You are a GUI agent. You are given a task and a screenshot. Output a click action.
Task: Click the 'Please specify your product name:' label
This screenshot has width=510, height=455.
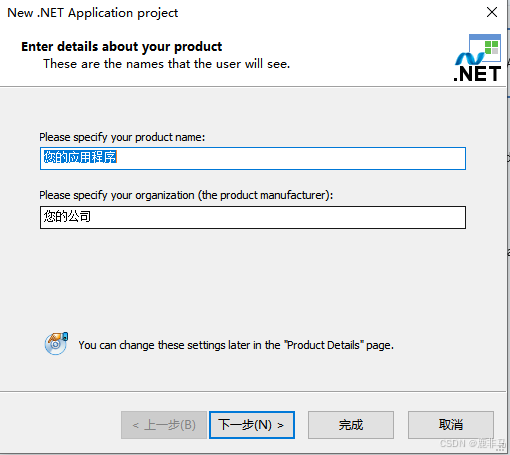122,137
